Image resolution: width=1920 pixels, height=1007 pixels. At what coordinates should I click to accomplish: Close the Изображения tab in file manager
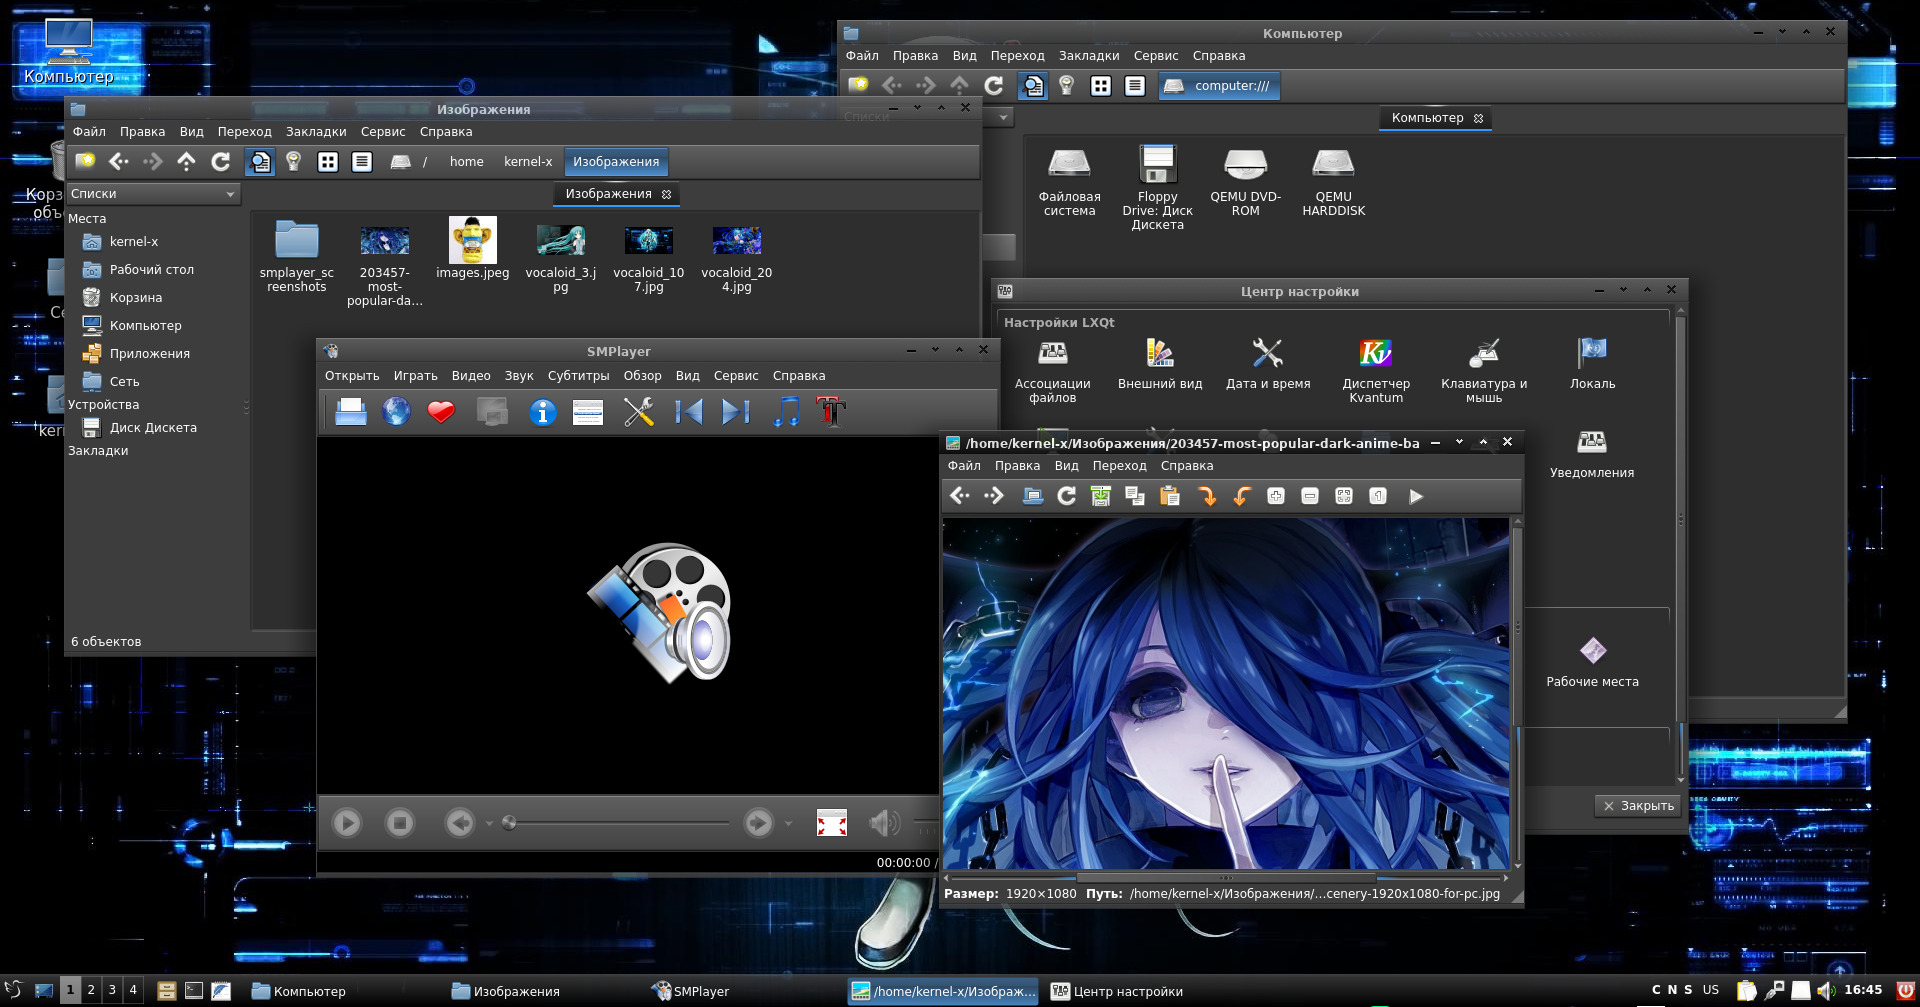coord(667,194)
